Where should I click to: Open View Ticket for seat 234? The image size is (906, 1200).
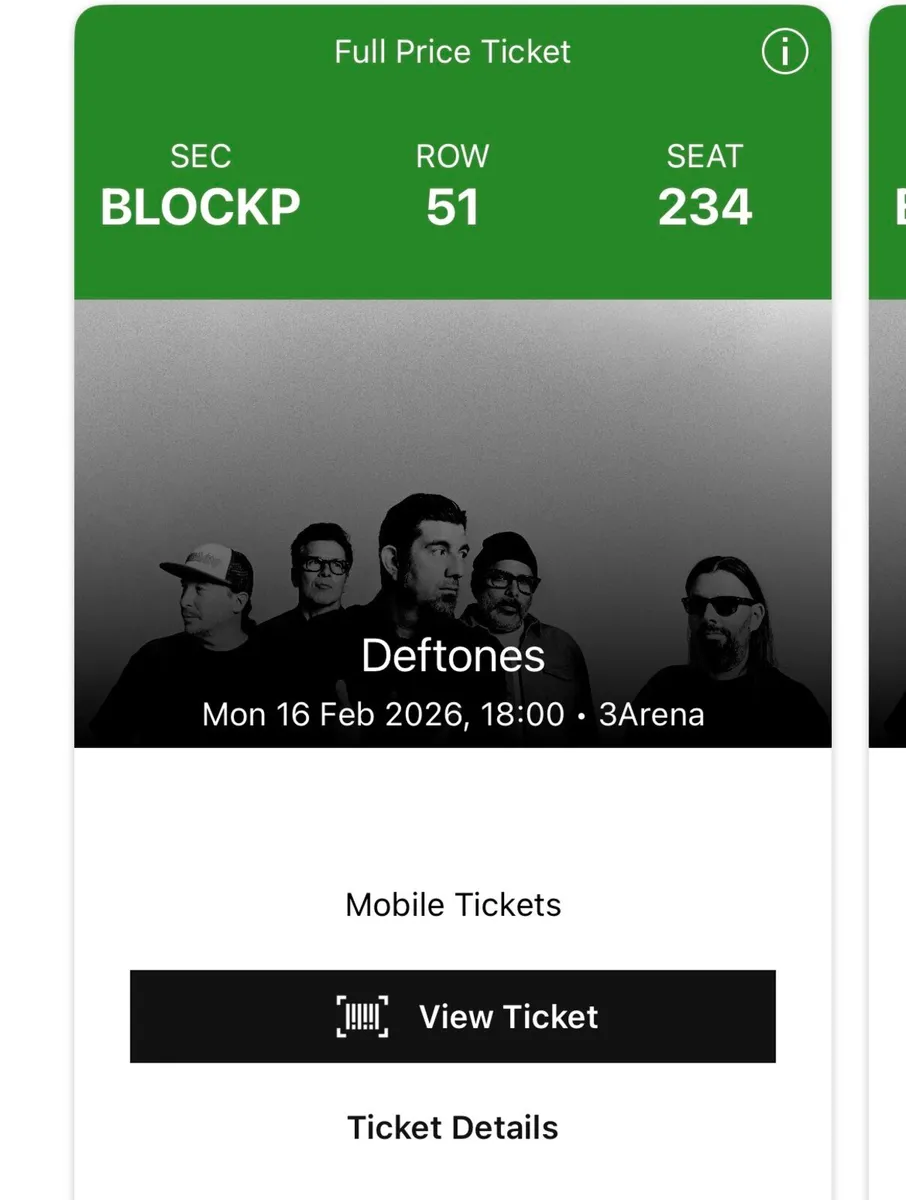(x=452, y=1016)
